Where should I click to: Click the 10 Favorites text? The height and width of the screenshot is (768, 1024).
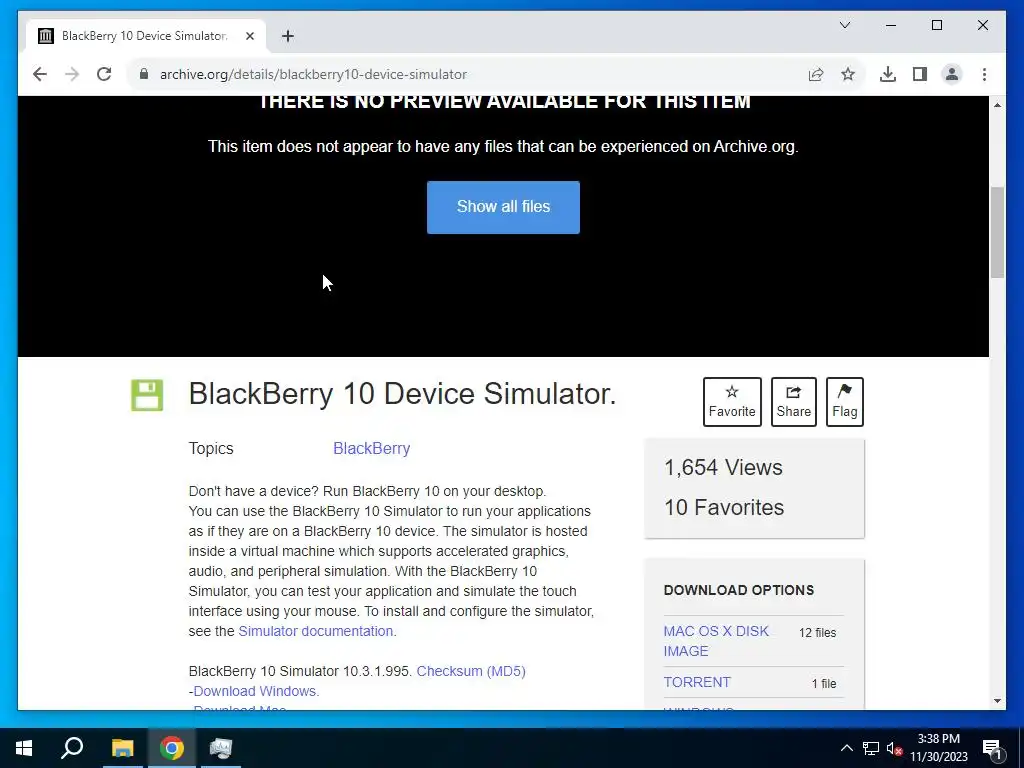pos(724,507)
